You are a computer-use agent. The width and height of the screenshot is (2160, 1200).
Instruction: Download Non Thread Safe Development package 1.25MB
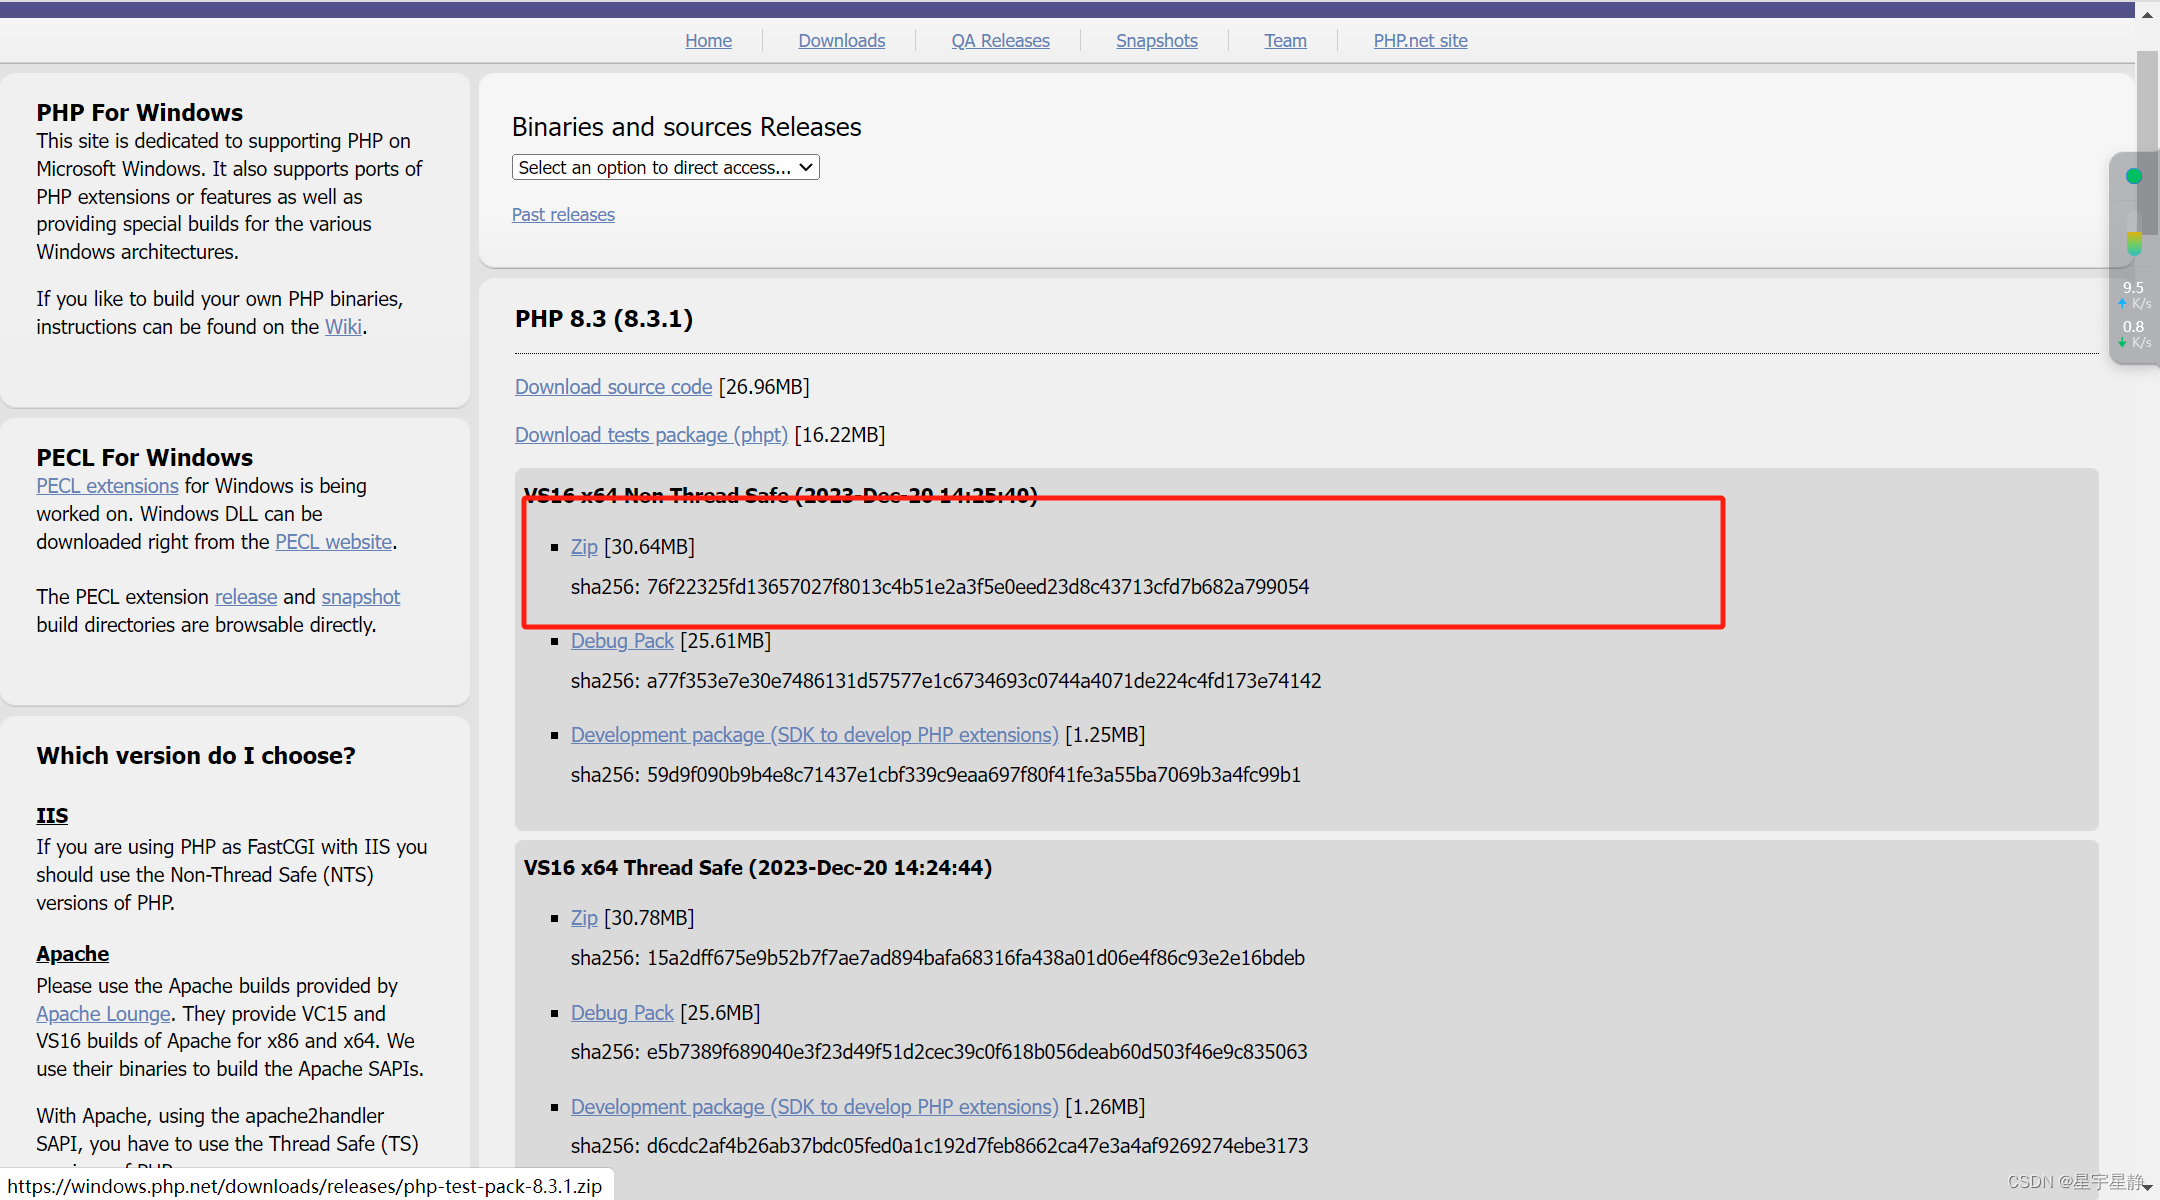814,735
